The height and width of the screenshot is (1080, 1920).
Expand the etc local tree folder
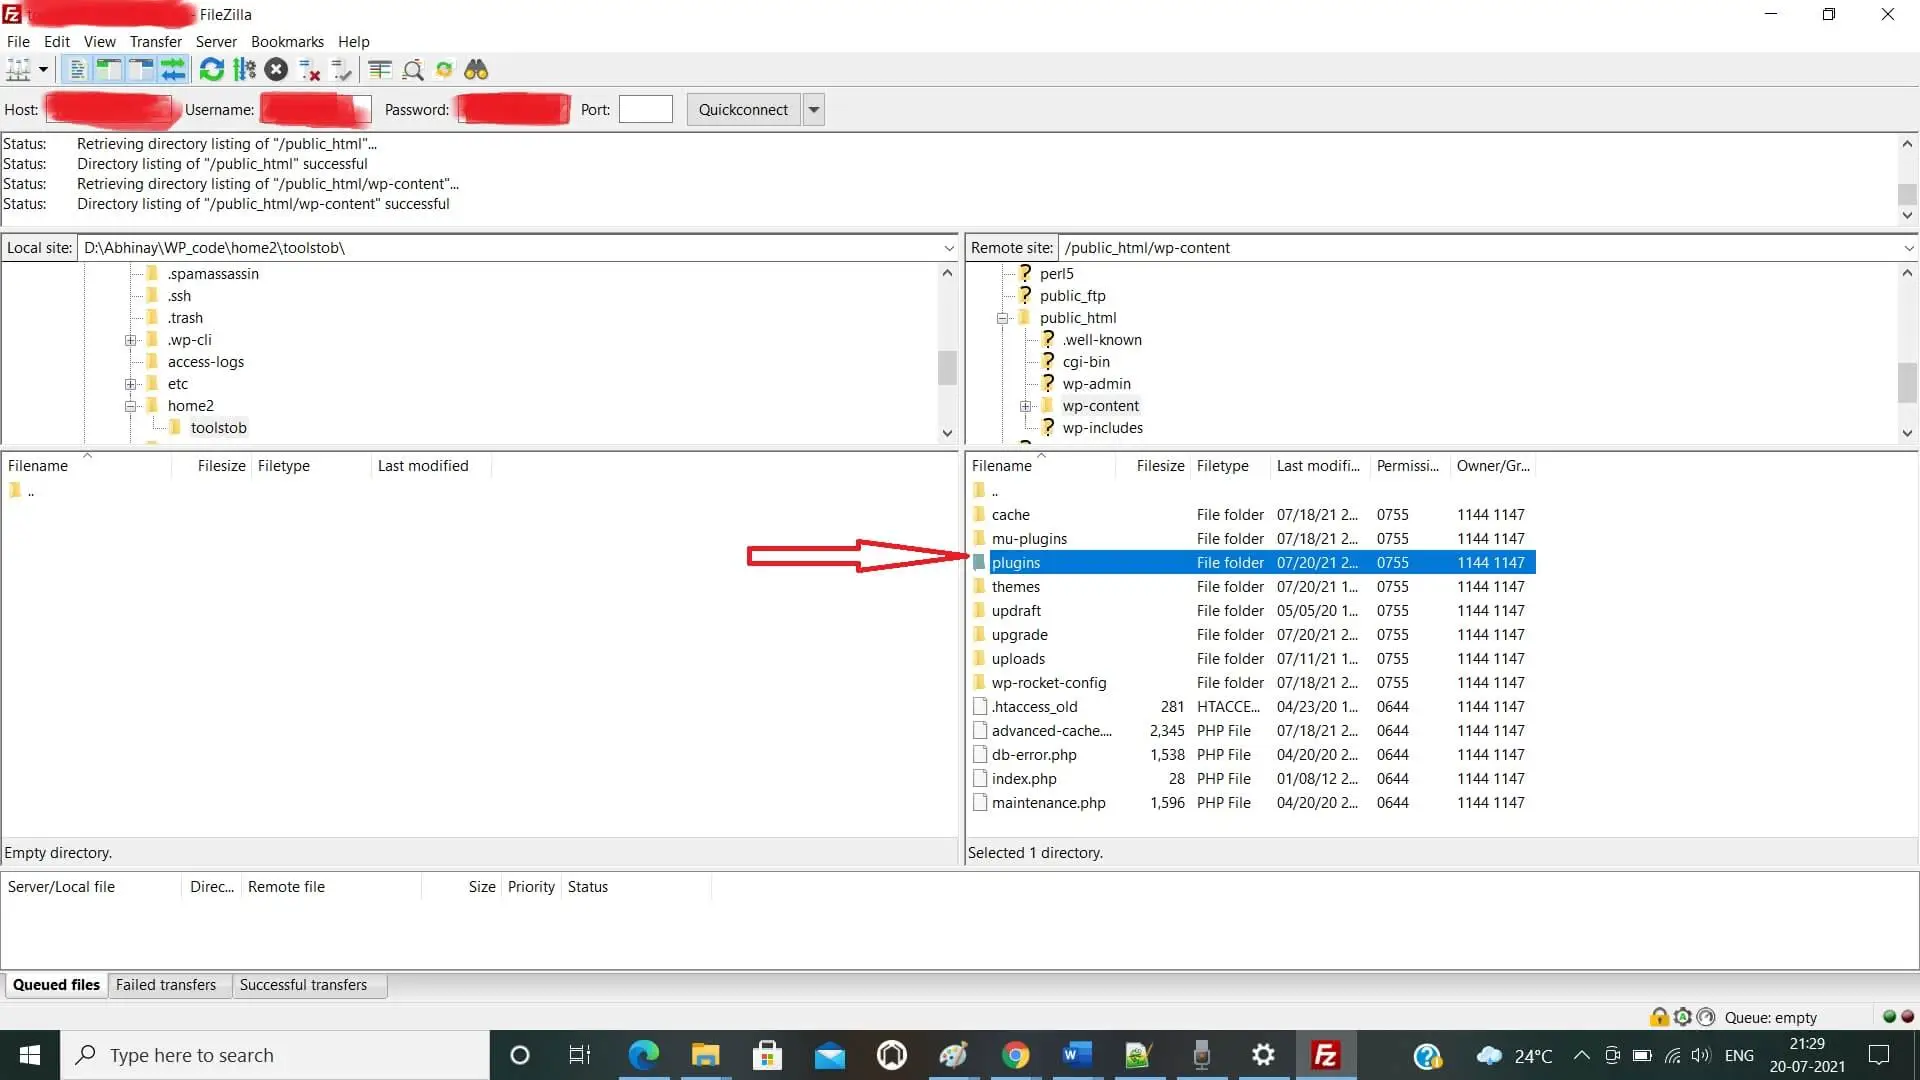point(130,384)
